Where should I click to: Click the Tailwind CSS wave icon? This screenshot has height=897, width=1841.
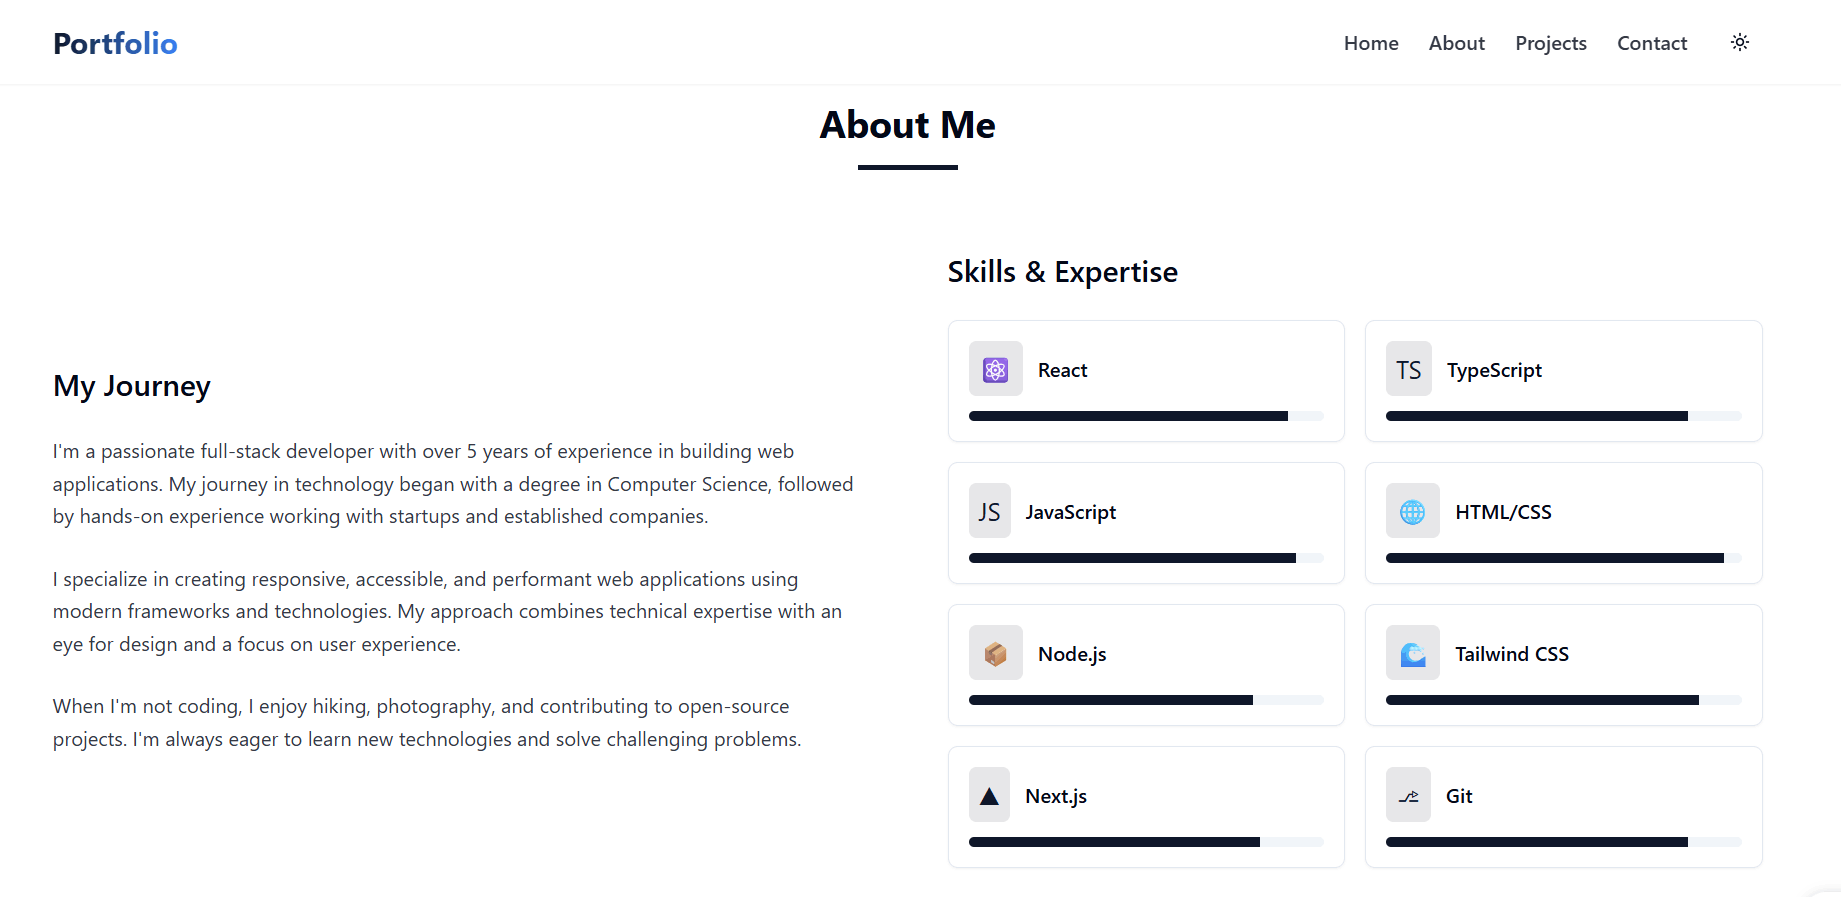(1412, 653)
